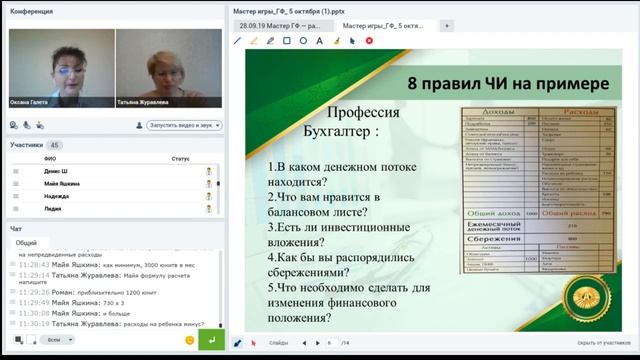Click status icon for Денис Ш
640x360 pixels.
(x=209, y=171)
